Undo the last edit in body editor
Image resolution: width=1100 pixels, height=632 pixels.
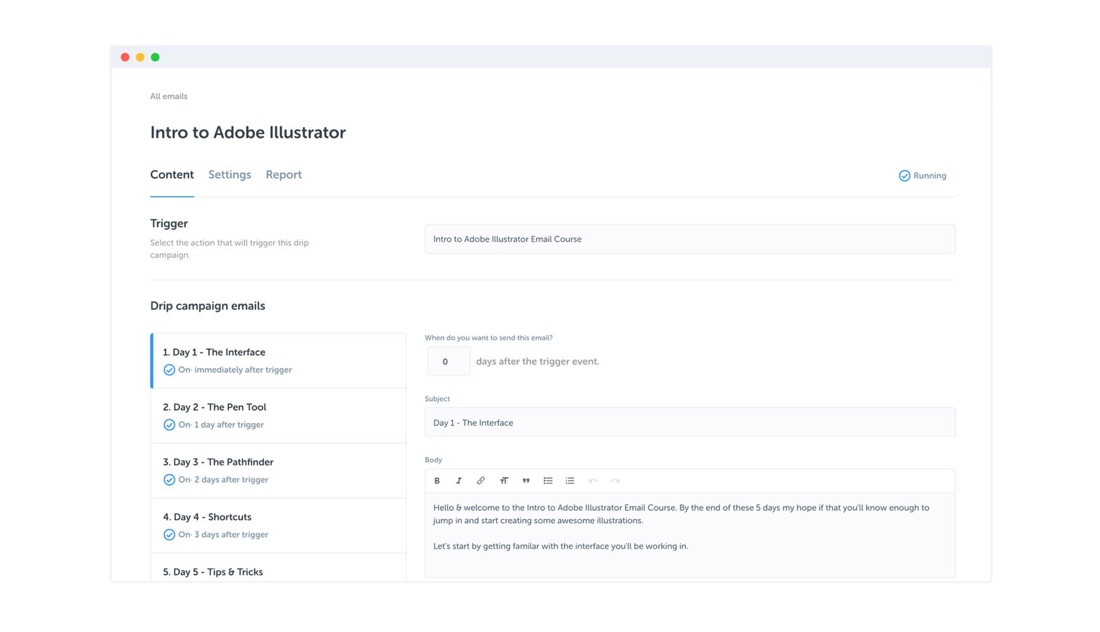pyautogui.click(x=593, y=480)
